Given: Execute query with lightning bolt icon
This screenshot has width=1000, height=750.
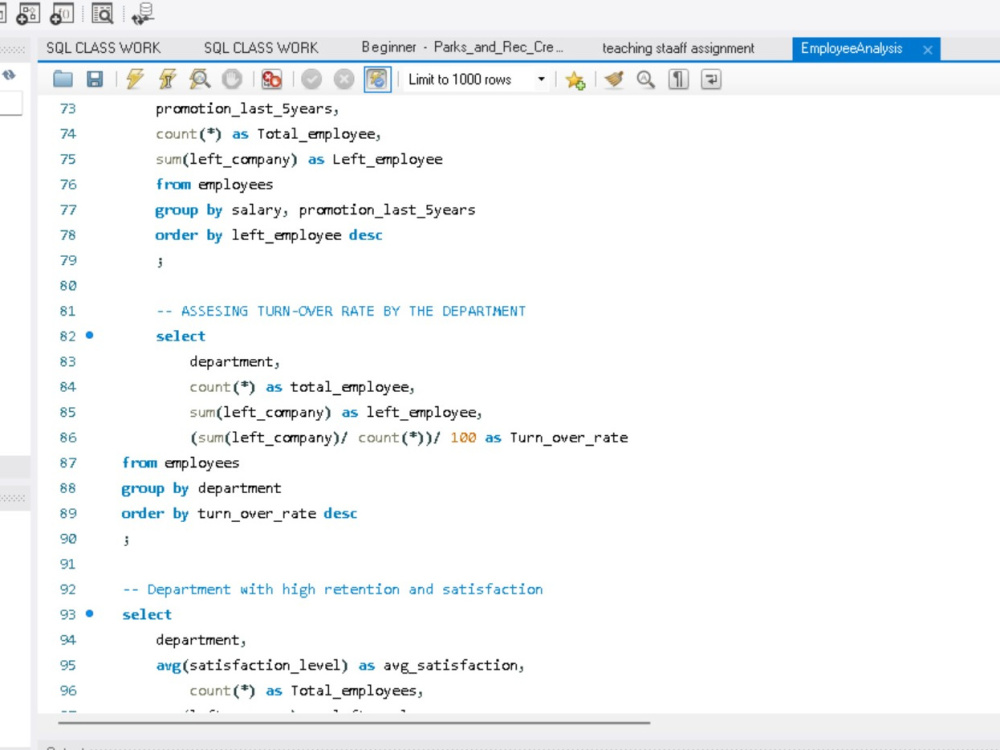Looking at the screenshot, I should point(135,79).
